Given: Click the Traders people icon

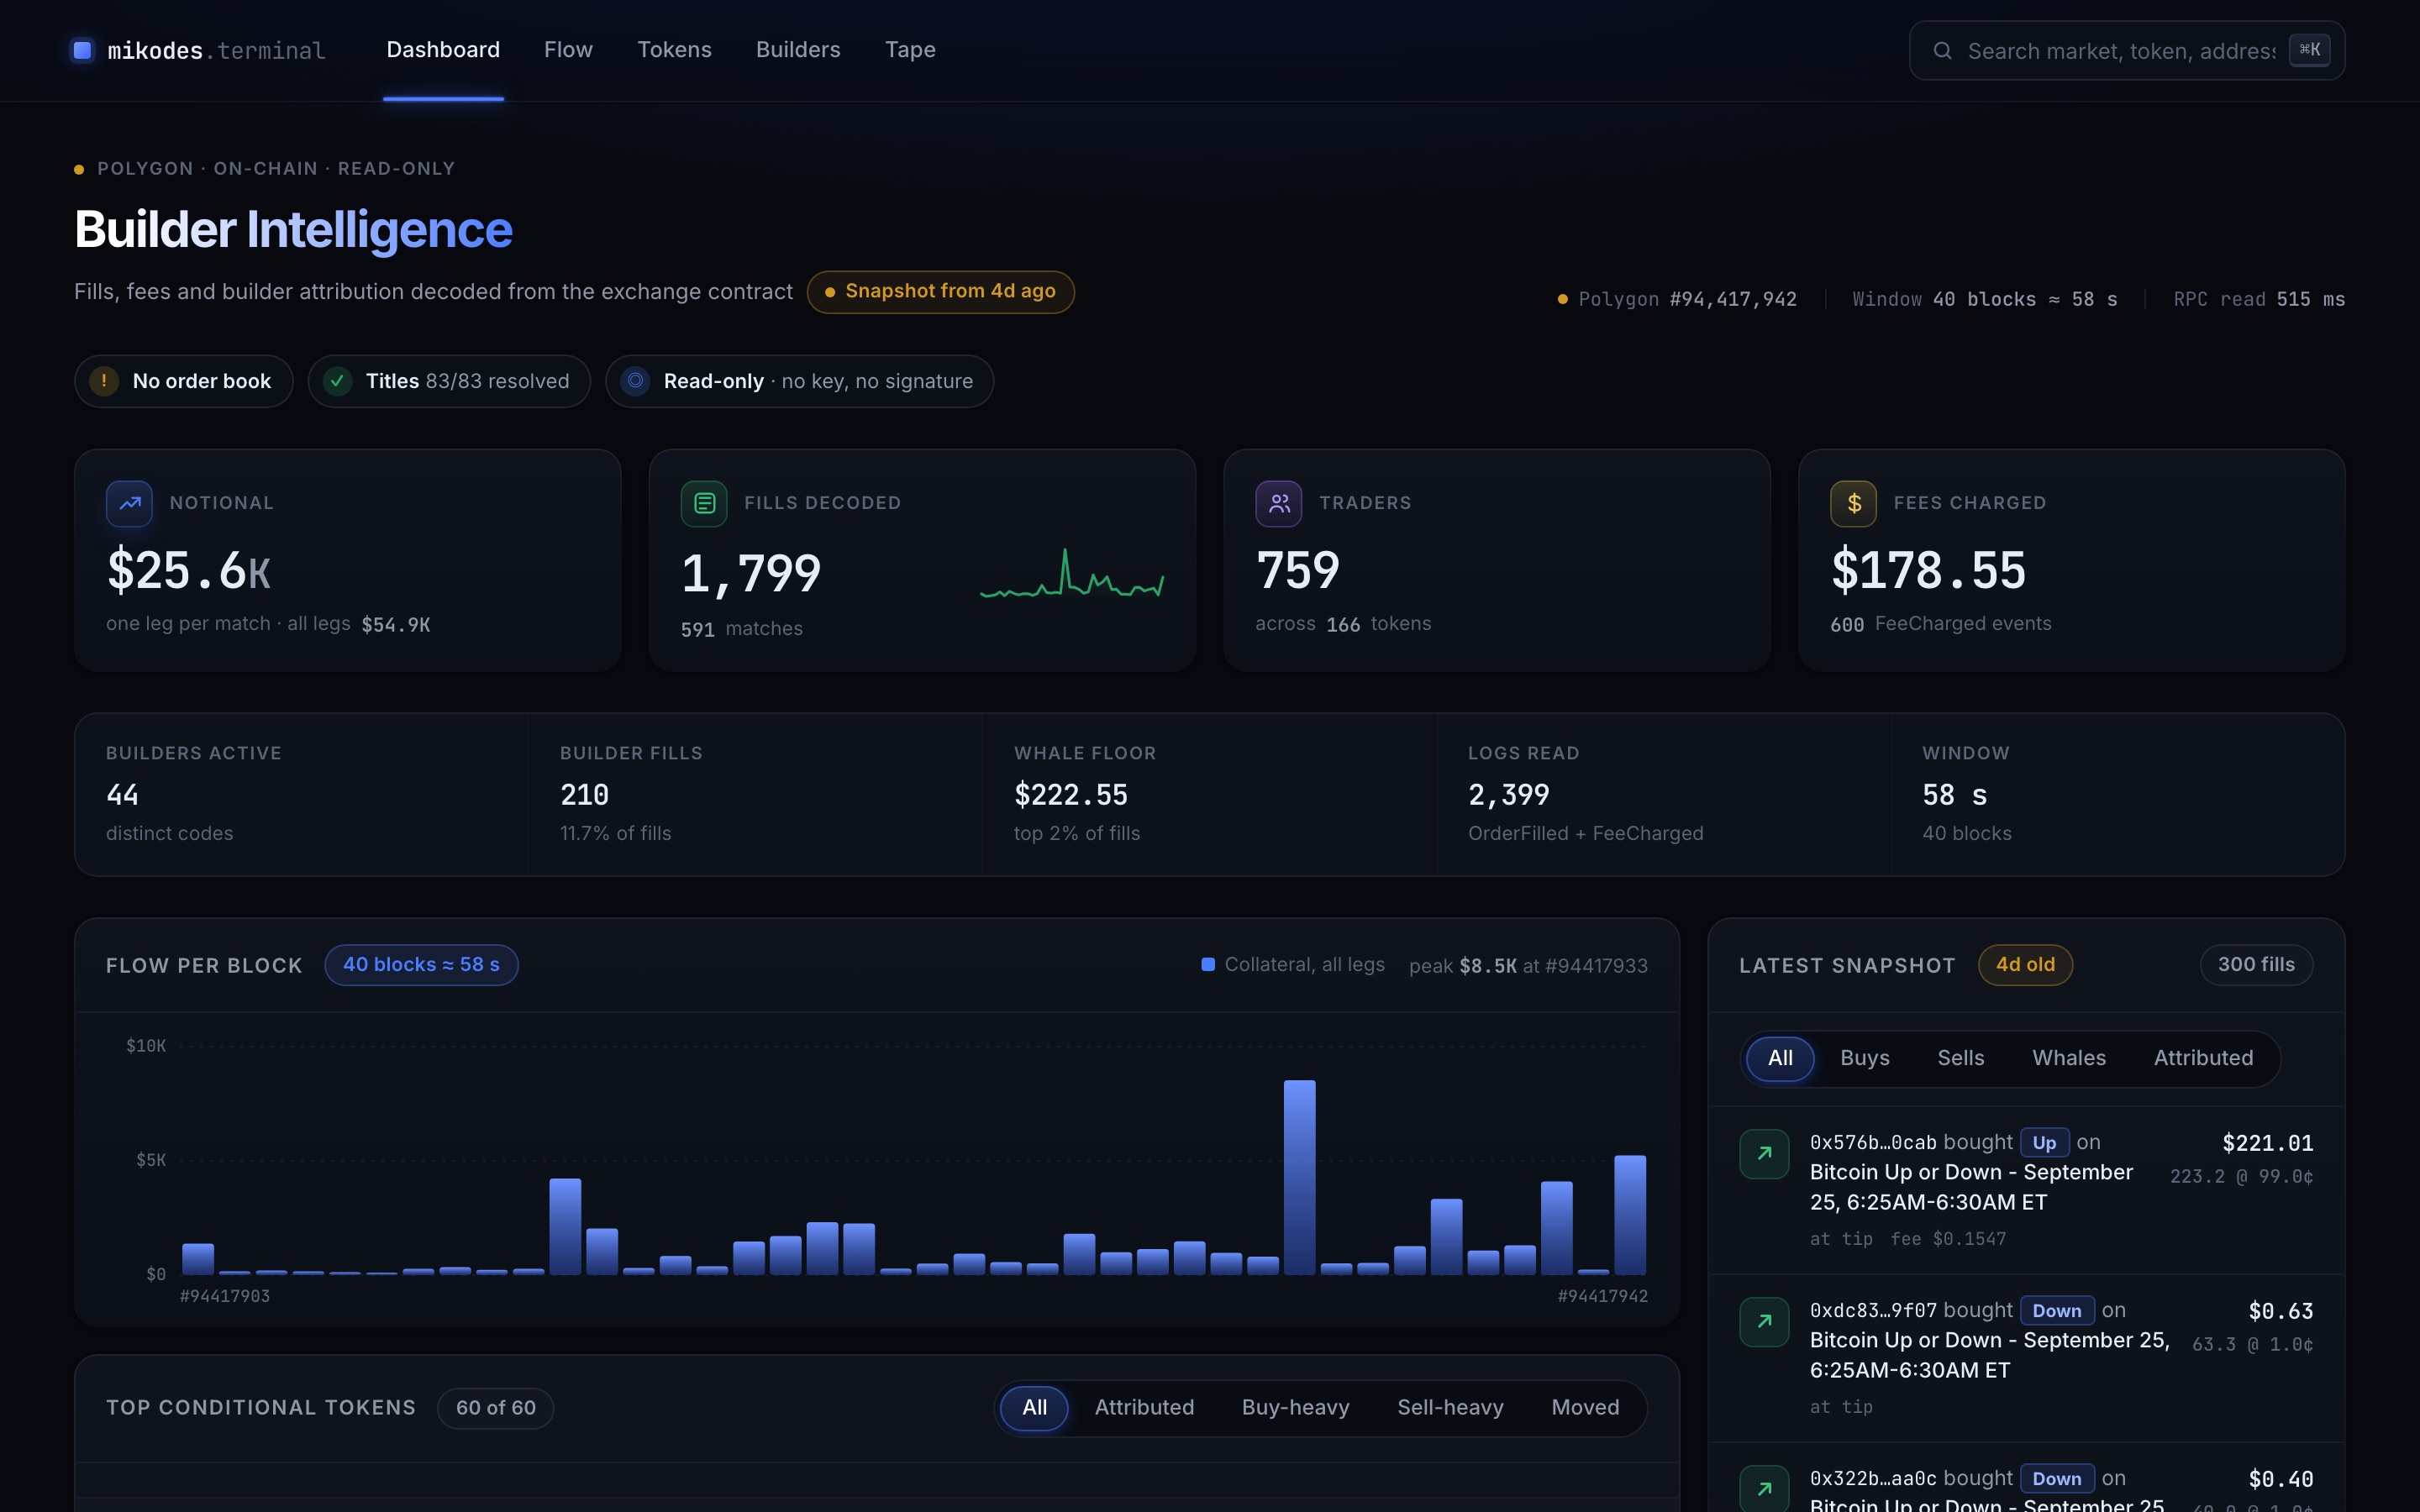Looking at the screenshot, I should (x=1279, y=503).
